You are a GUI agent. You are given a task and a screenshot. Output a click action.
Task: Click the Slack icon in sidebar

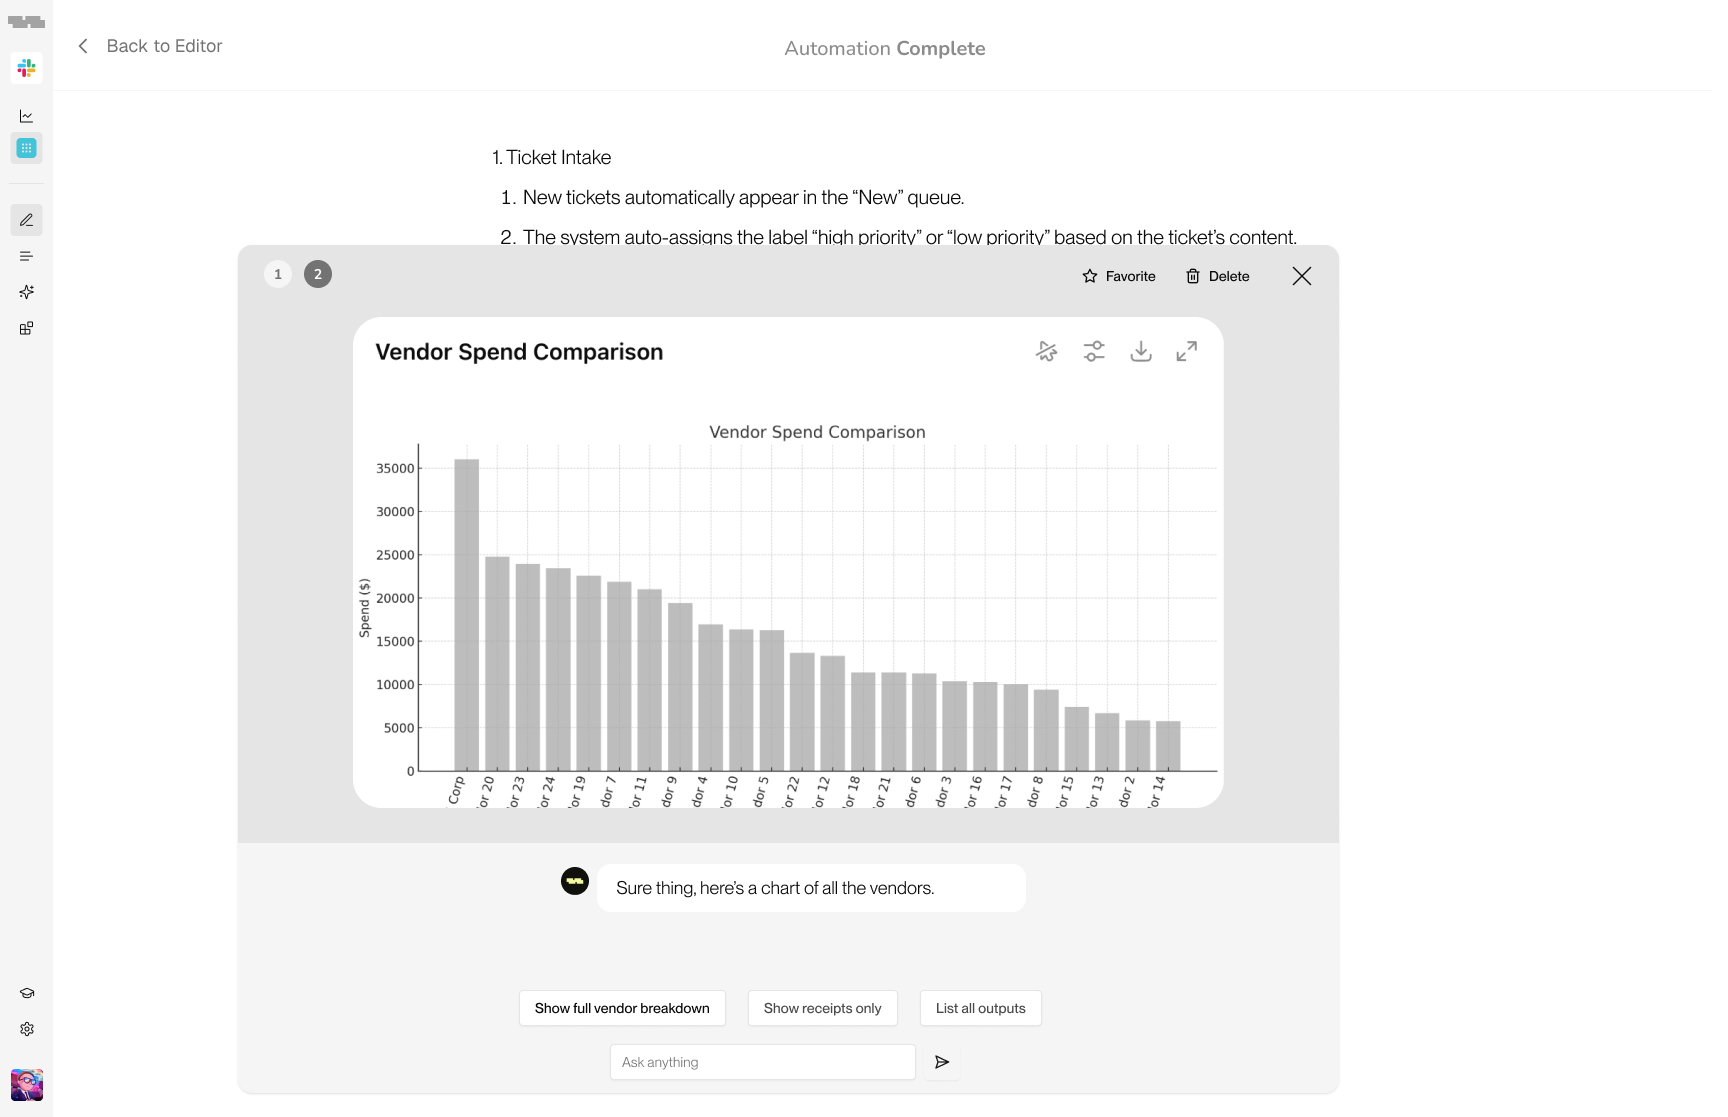27,68
